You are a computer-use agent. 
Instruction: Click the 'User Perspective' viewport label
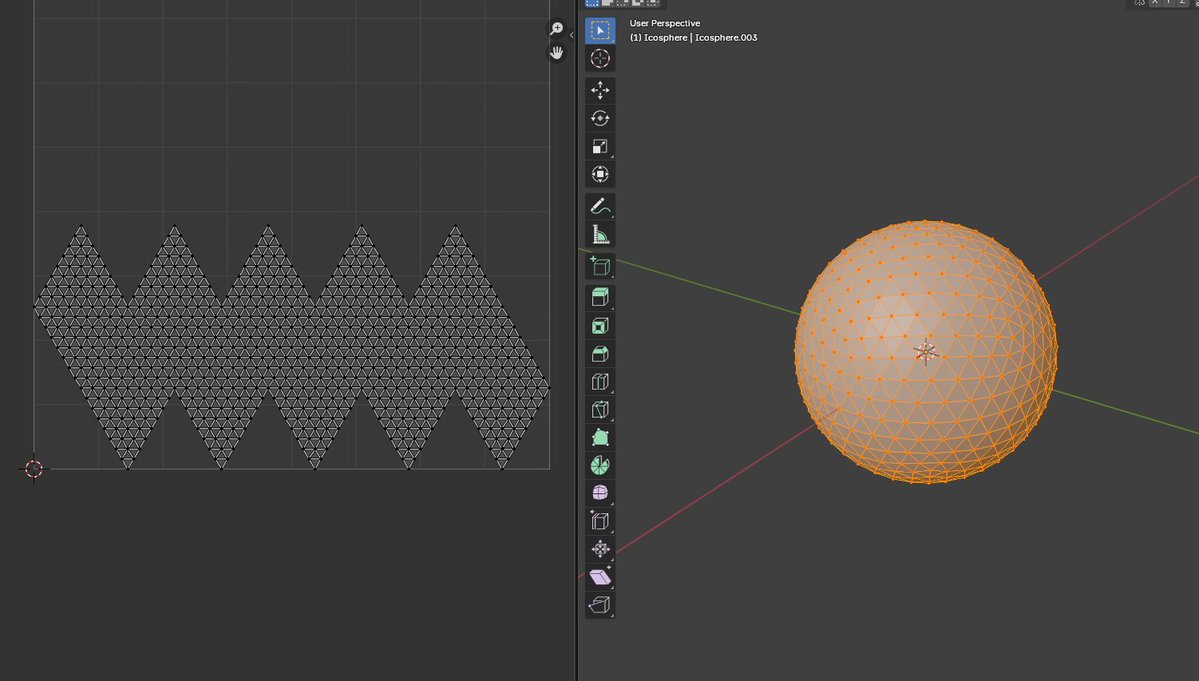(x=664, y=24)
